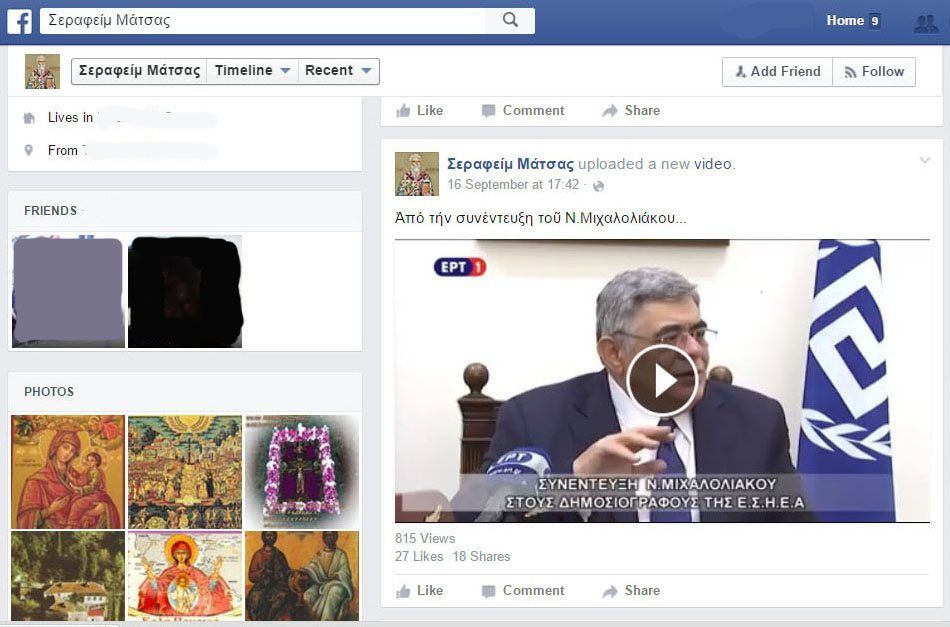Image resolution: width=950 pixels, height=627 pixels.
Task: Play the Michaloliakos interview video
Action: (662, 380)
